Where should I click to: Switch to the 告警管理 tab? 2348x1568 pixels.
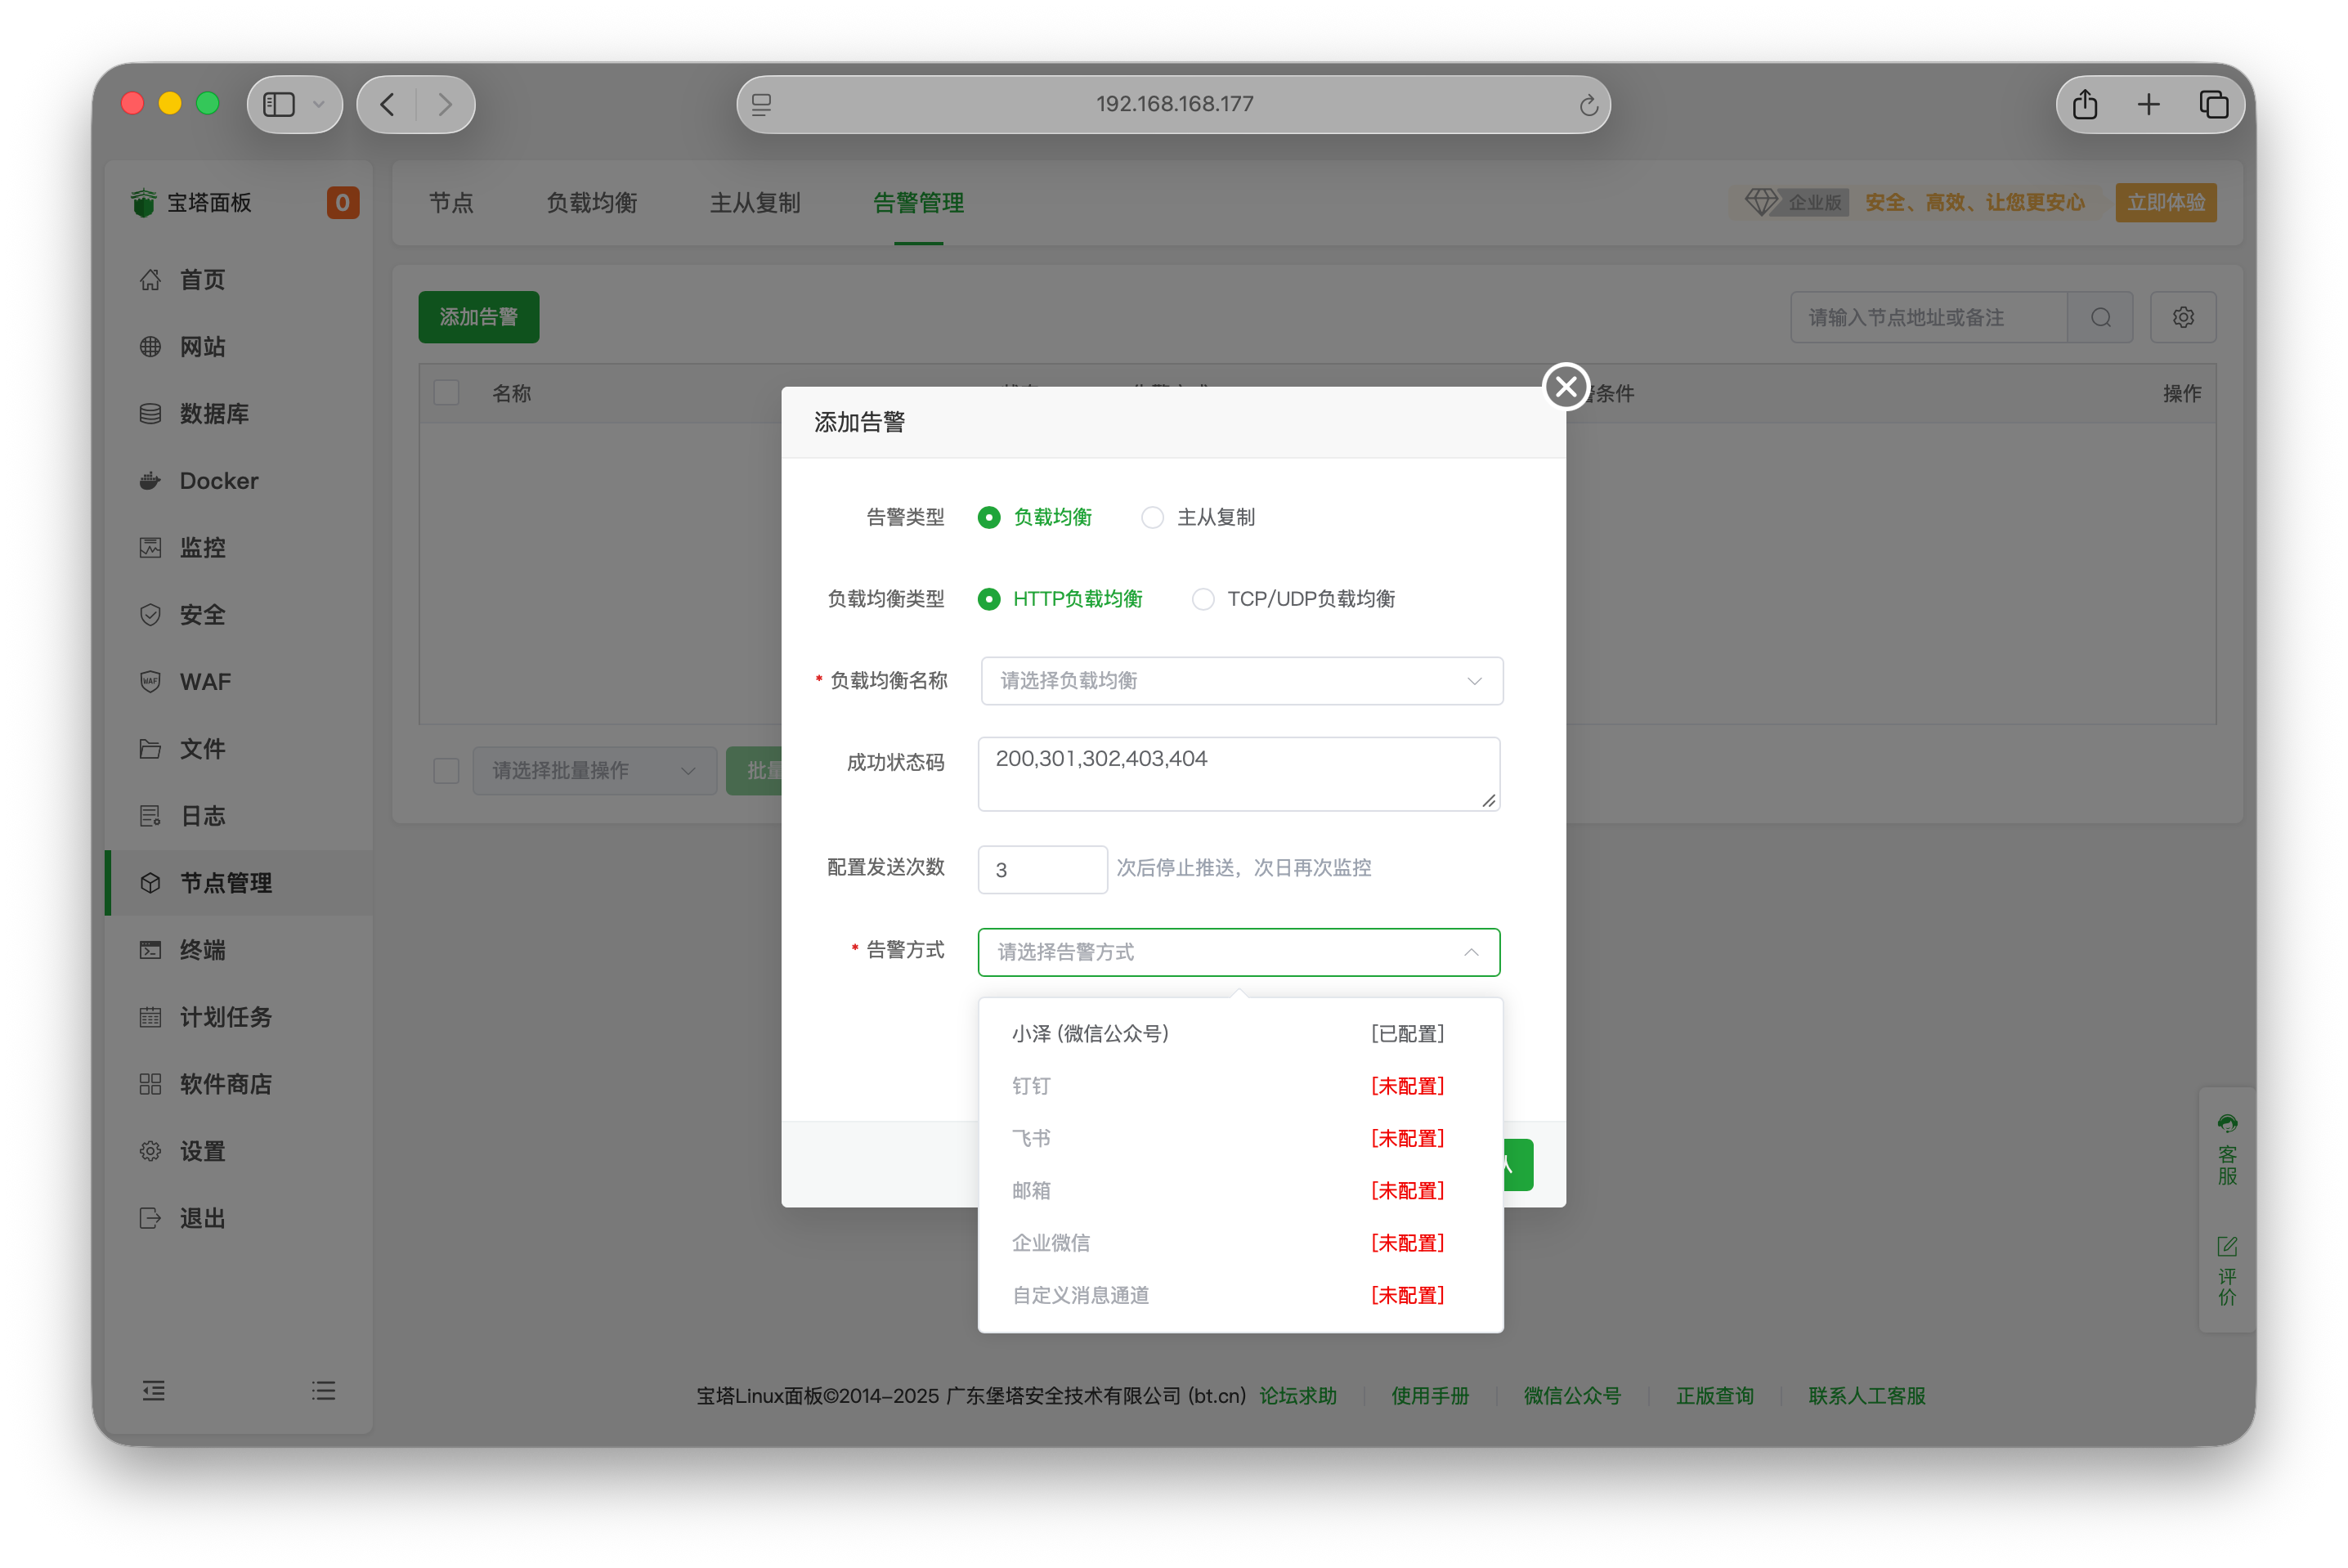pyautogui.click(x=918, y=203)
